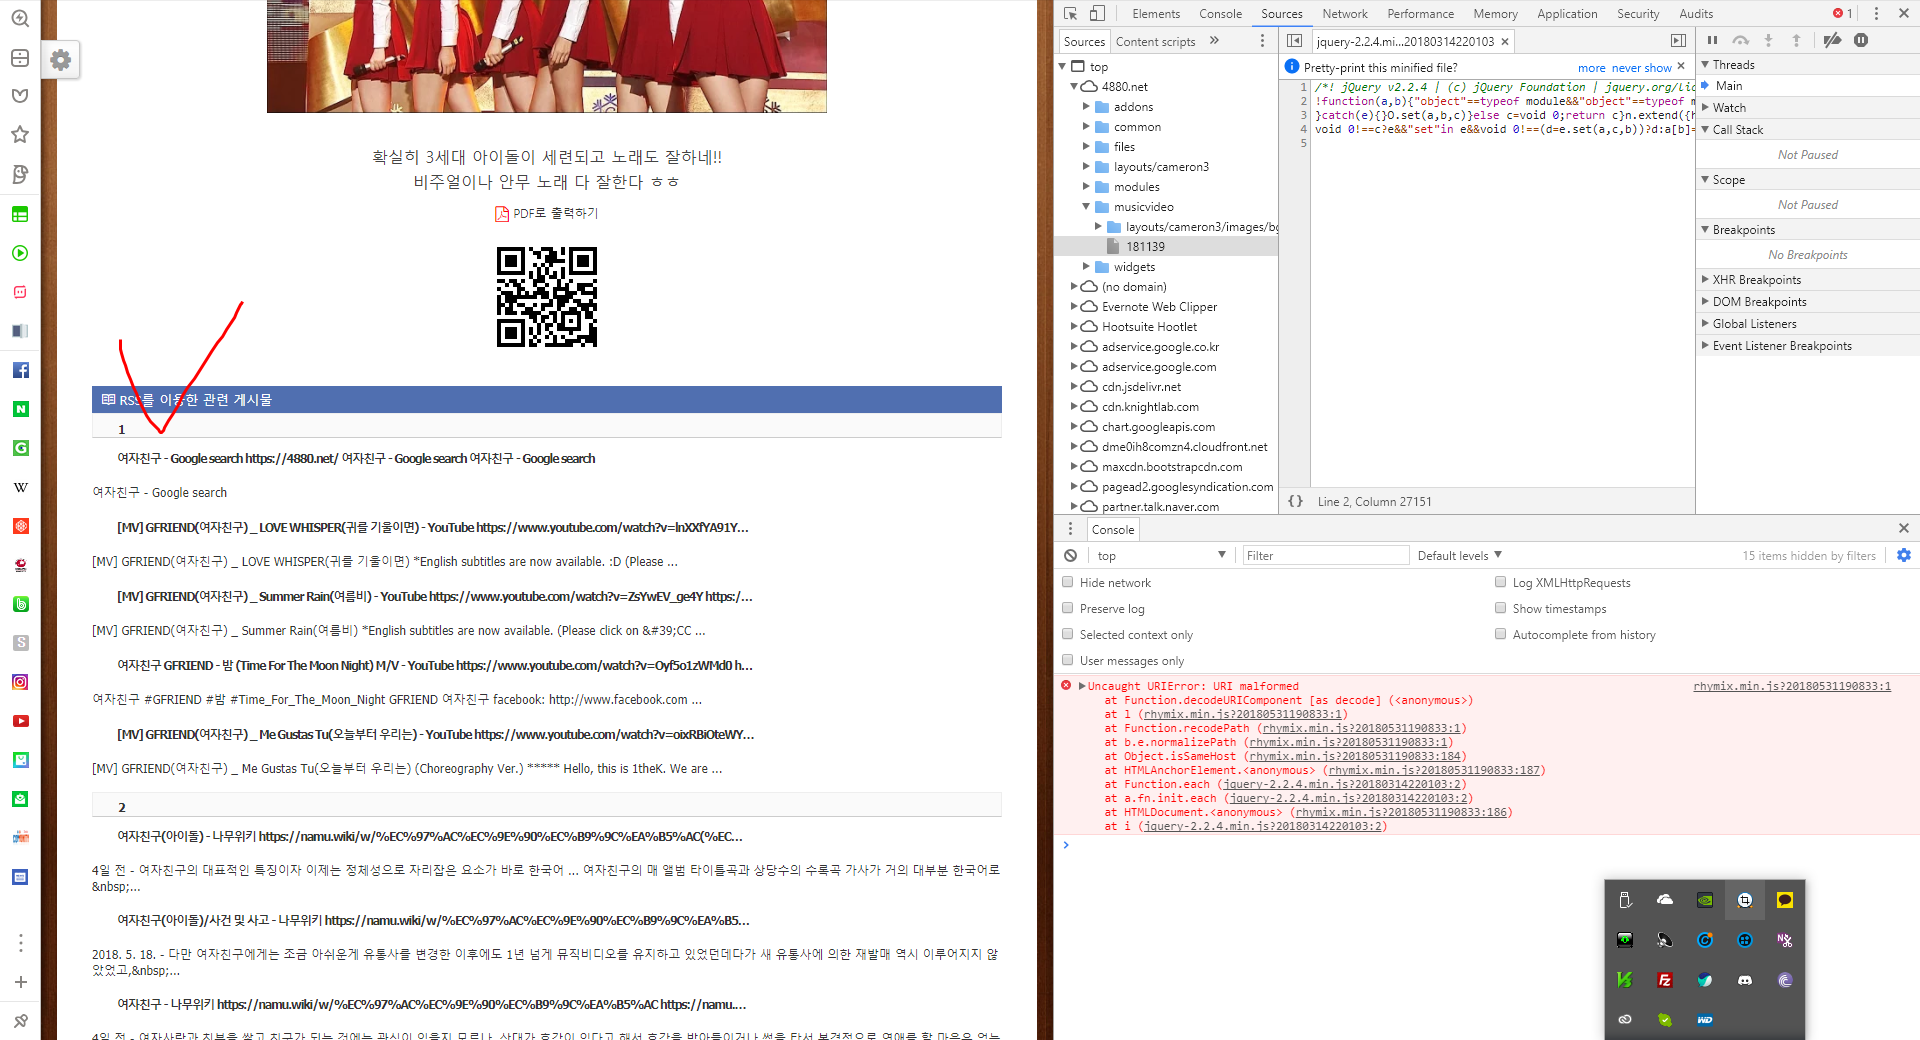Viewport: 1920px width, 1040px height.
Task: Open the Sources navigator more options menu
Action: click(x=1262, y=41)
